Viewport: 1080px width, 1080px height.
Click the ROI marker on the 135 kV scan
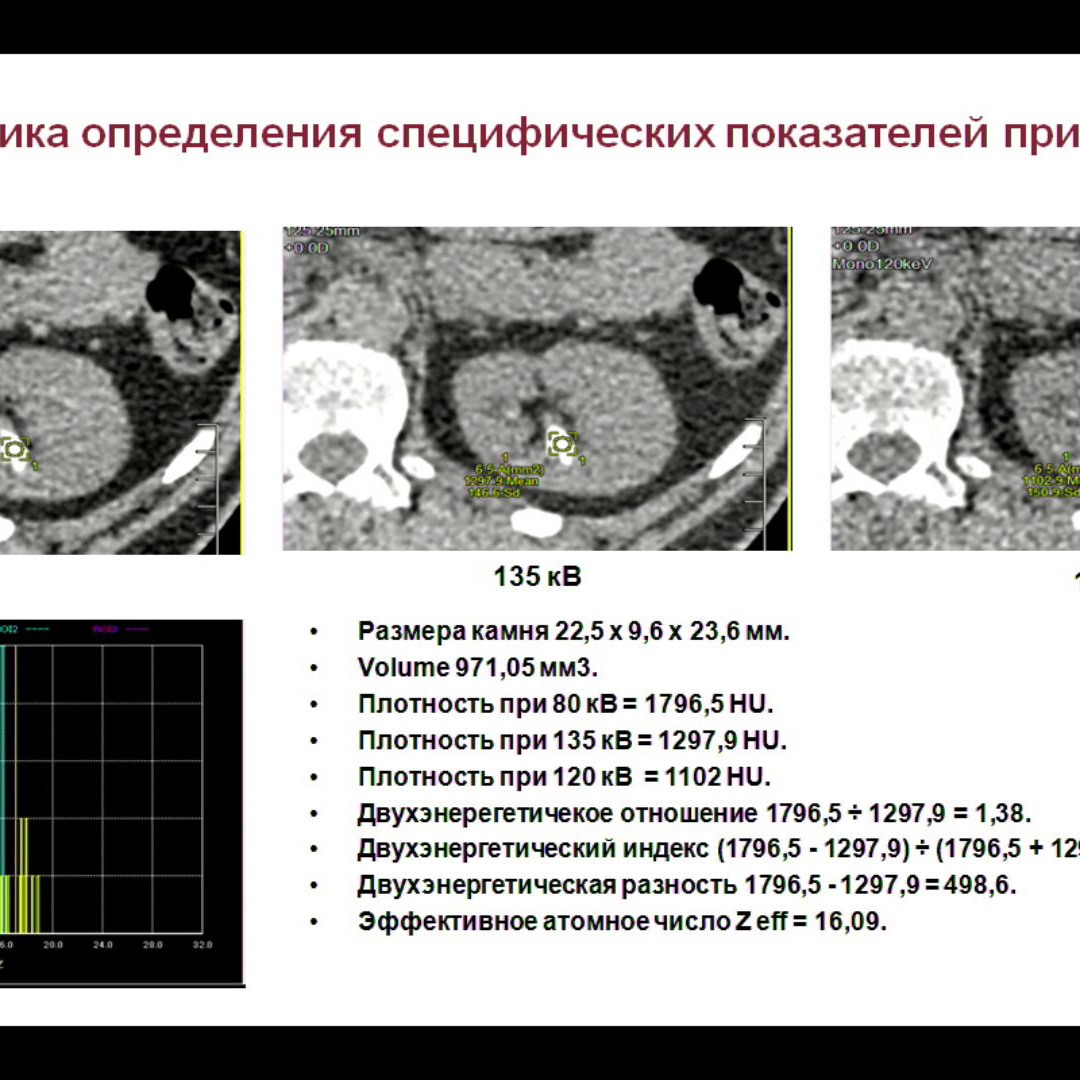pos(563,443)
